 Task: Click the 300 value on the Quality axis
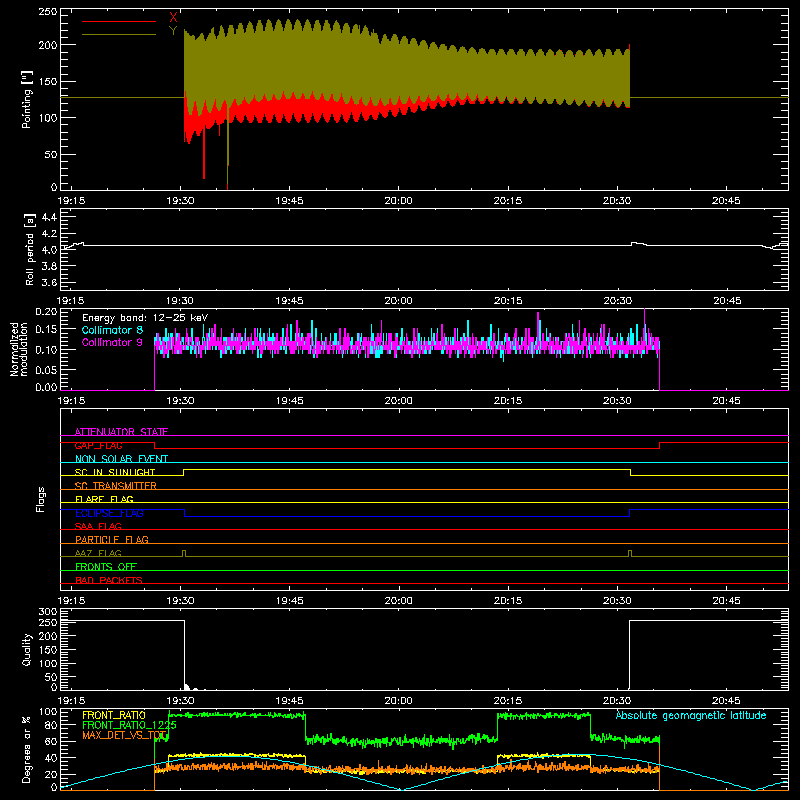pos(47,612)
